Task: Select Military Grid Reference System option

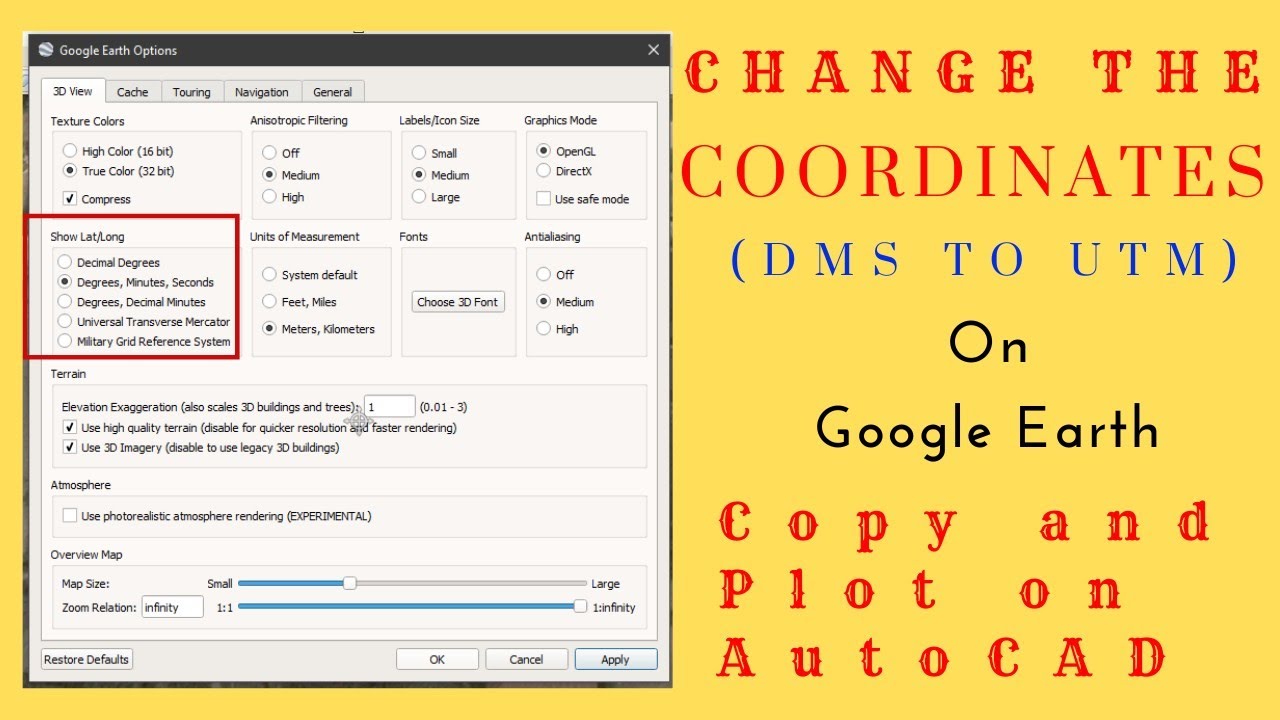Action: click(x=65, y=341)
